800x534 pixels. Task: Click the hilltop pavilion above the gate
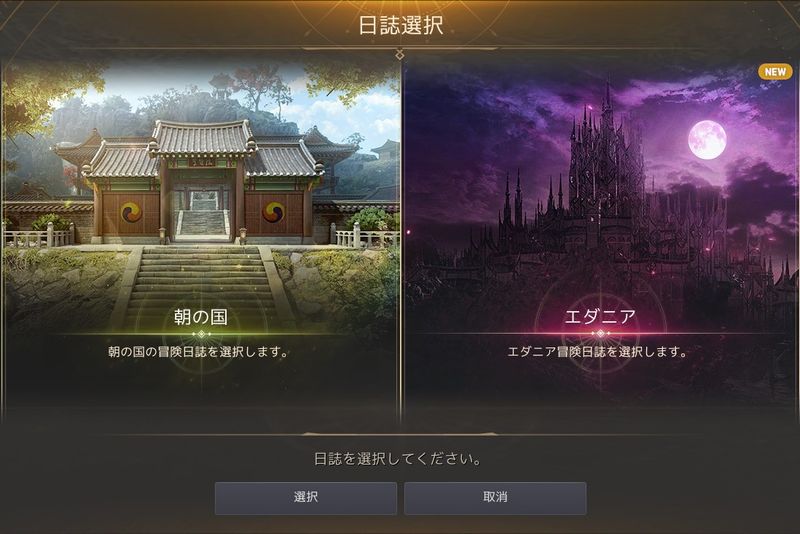click(221, 85)
